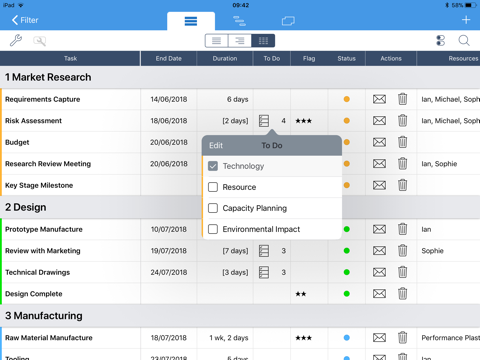
Task: Email the Risk Assessment task
Action: [379, 120]
